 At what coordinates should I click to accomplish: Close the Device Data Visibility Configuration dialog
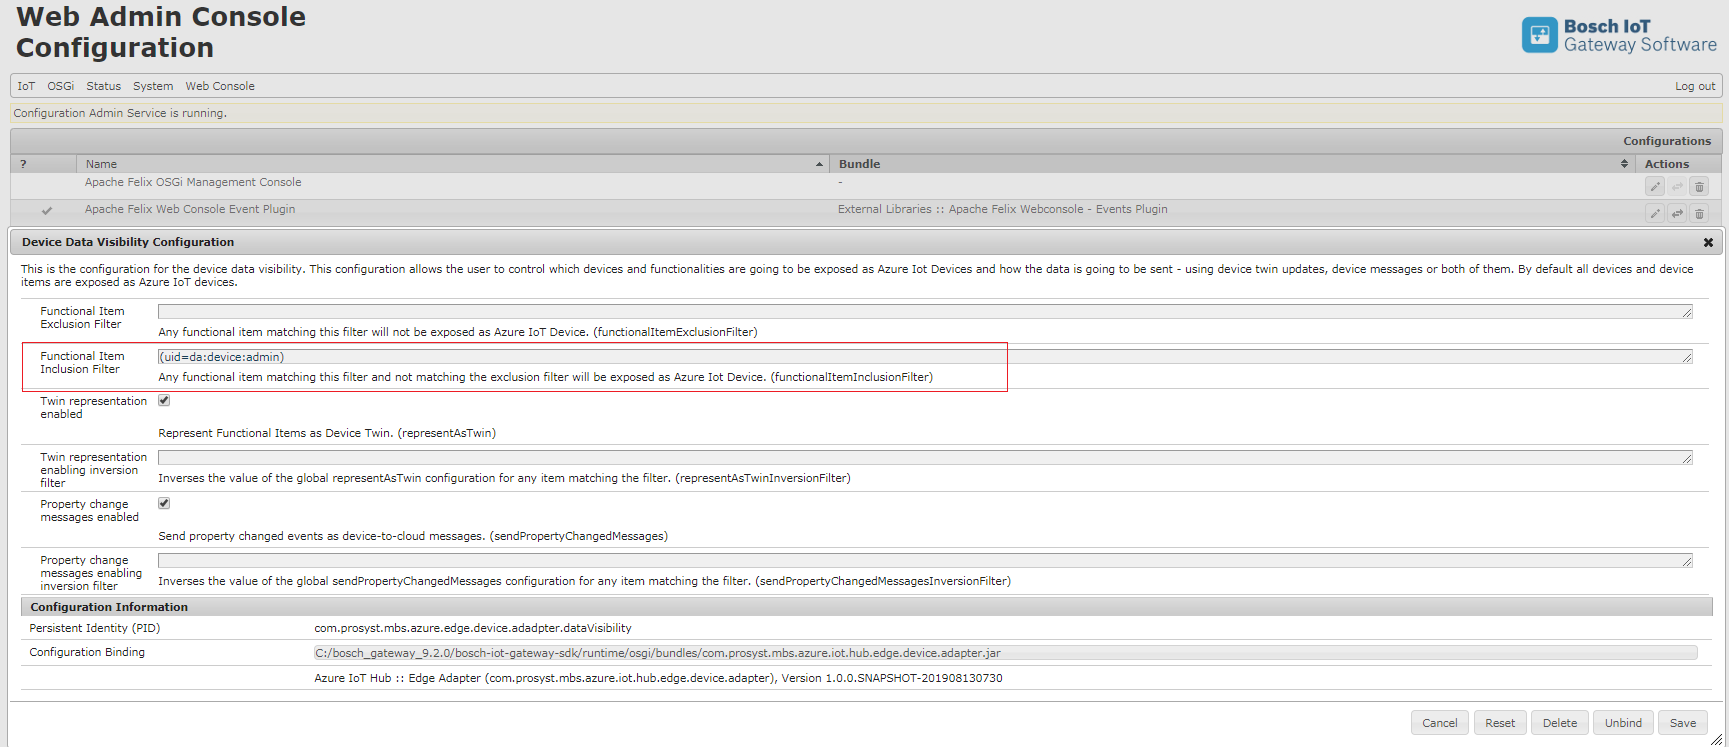(x=1708, y=242)
